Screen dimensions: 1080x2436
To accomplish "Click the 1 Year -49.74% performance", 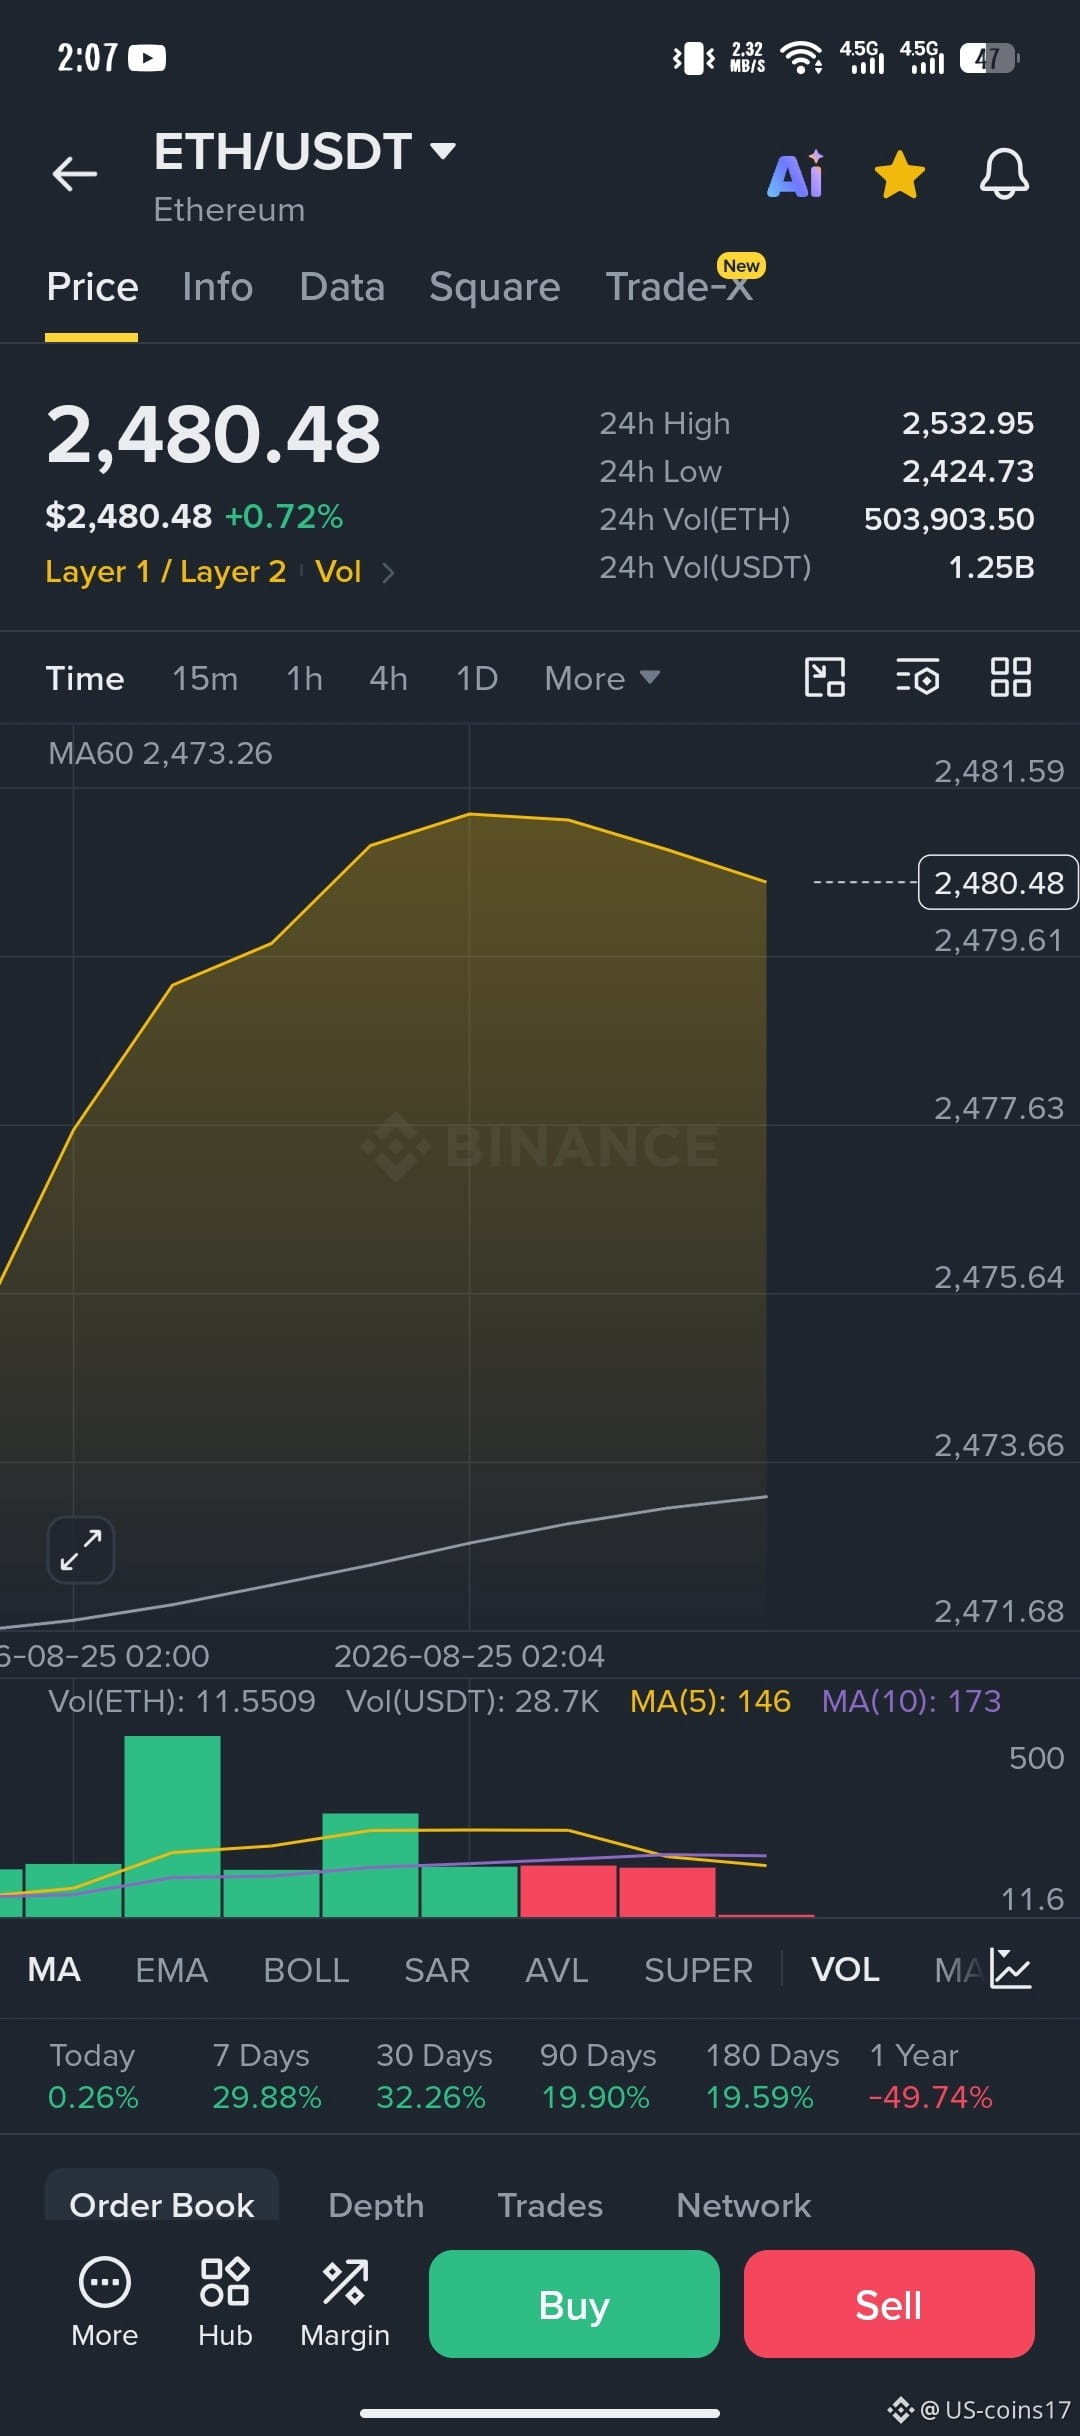I will 930,2076.
